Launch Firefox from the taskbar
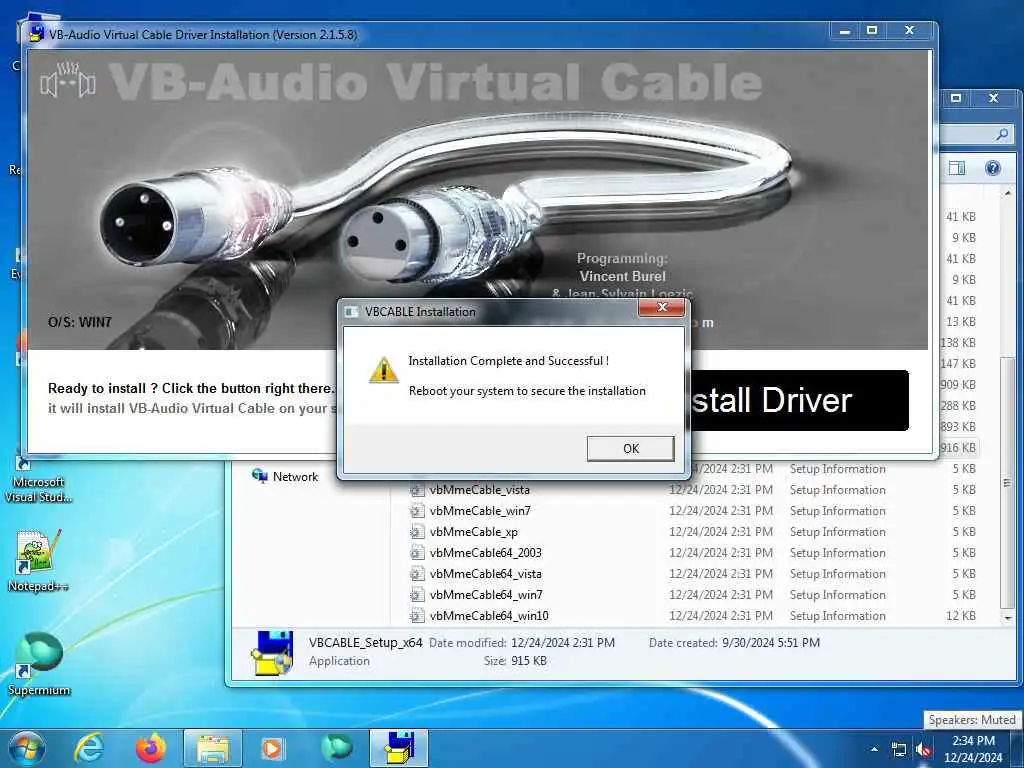Image resolution: width=1024 pixels, height=768 pixels. (150, 748)
